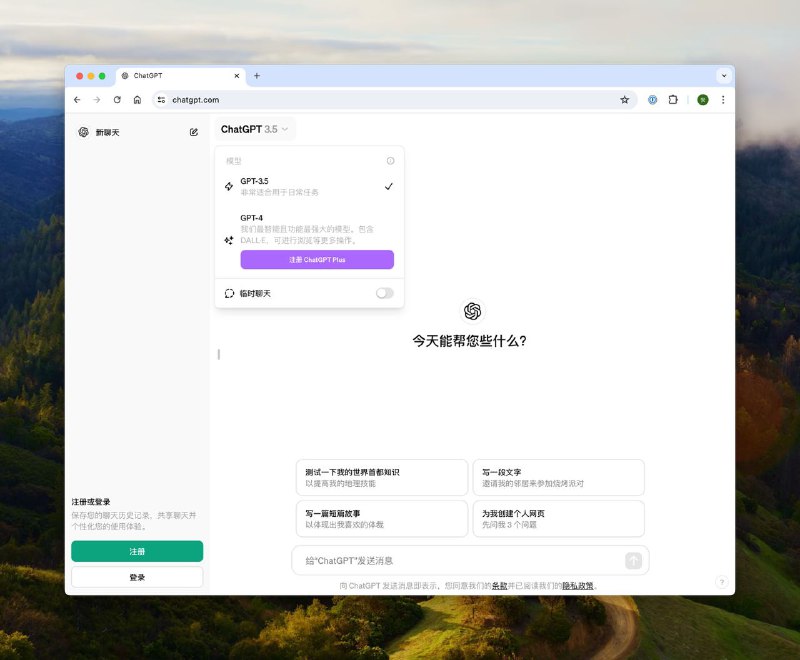Viewport: 800px width, 660px height.
Task: Expand the tab search chevron at top right
Action: (x=724, y=75)
